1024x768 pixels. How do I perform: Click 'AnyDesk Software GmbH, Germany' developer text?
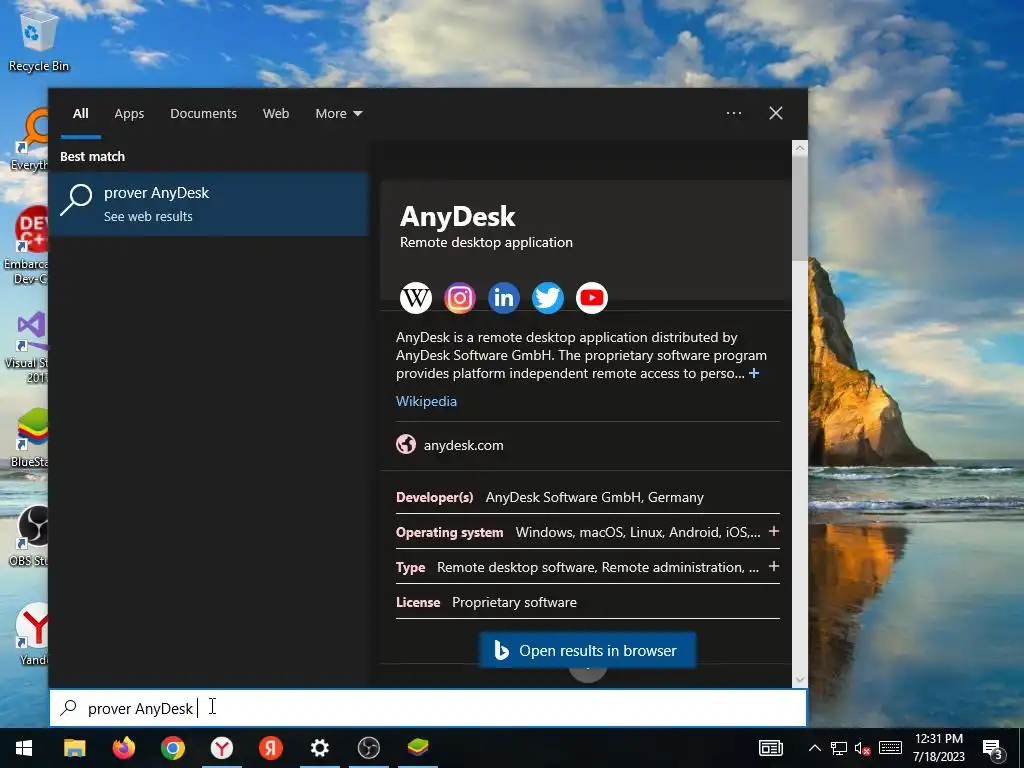click(x=595, y=497)
